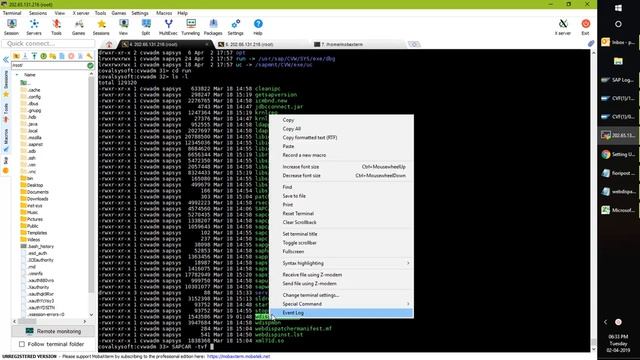This screenshot has width=640, height=360.
Task: Click the View toolbar icon
Action: click(x=123, y=27)
